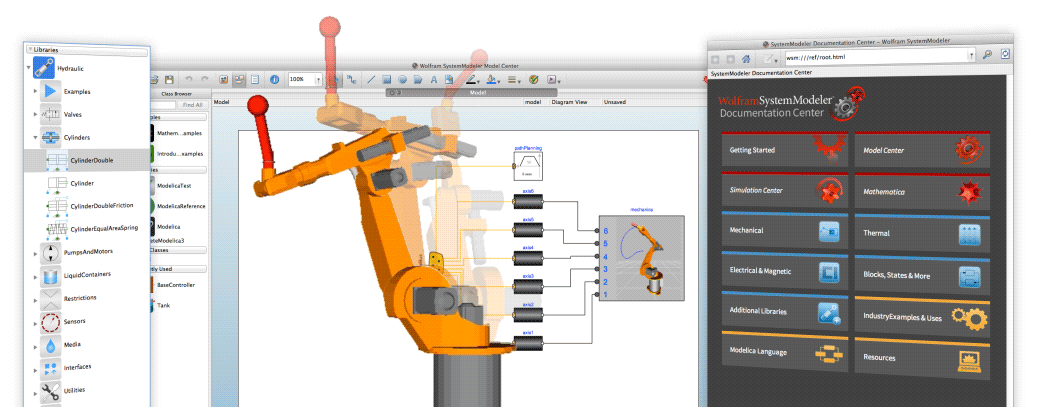This screenshot has width=1044, height=407.
Task: Click the Validate model checkmark icon
Action: pos(534,79)
